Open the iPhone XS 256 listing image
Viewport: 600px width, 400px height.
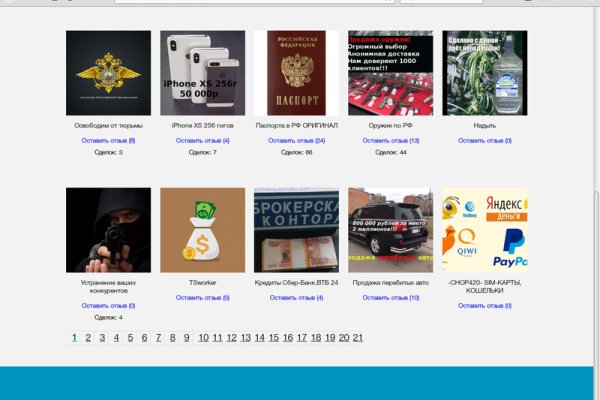(x=202, y=73)
